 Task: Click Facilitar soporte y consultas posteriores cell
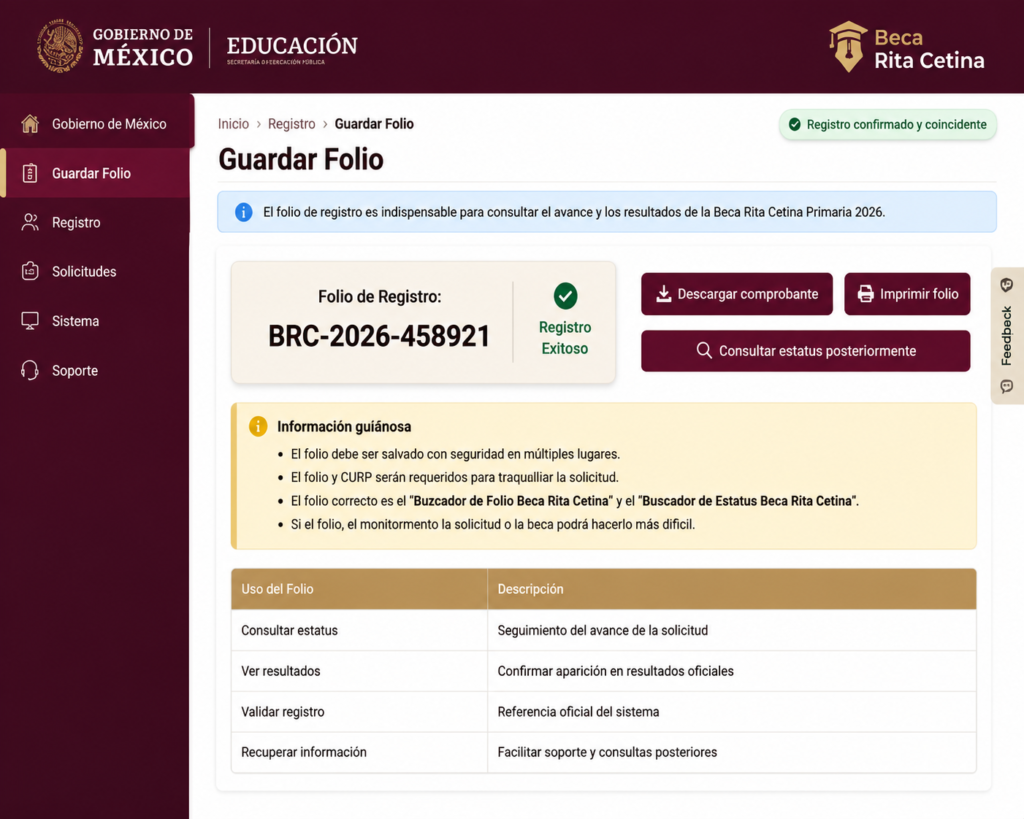point(731,752)
